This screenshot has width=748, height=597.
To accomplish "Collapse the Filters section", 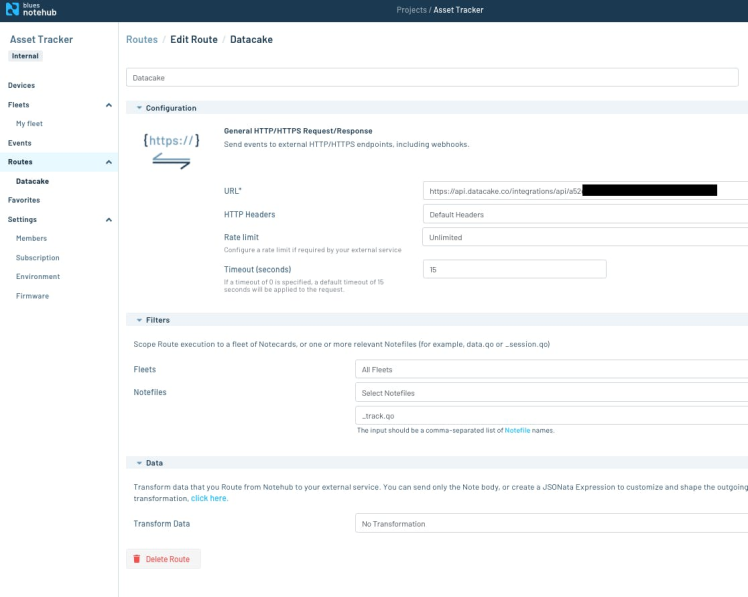I will [139, 320].
